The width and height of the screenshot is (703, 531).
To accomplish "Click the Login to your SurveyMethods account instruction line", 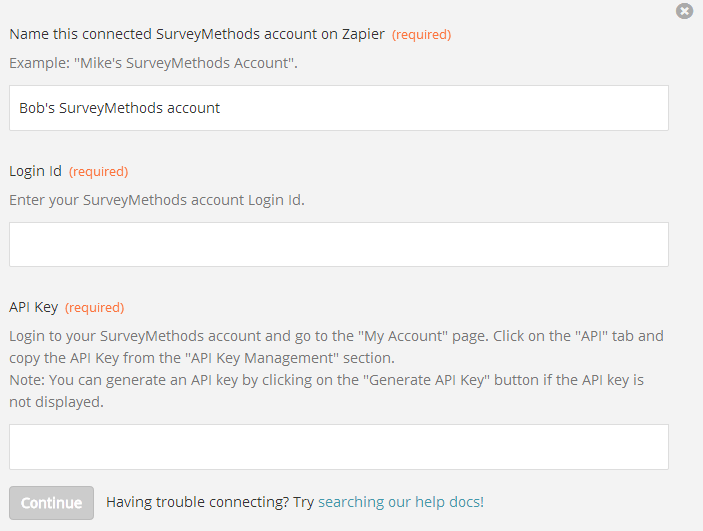I will [337, 336].
